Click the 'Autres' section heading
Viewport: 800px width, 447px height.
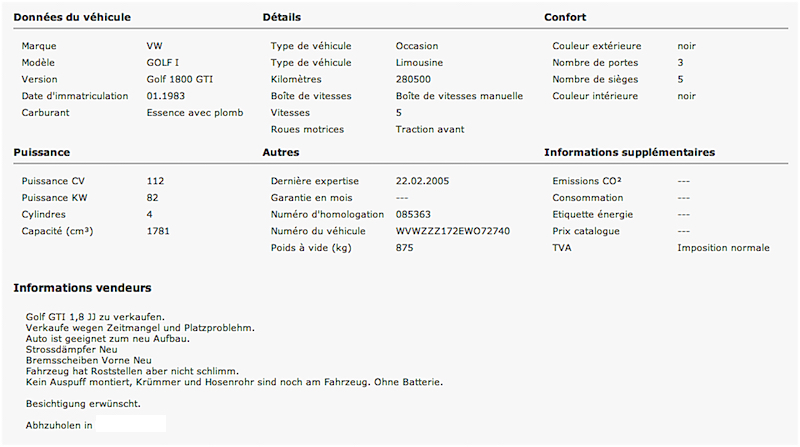tap(281, 153)
